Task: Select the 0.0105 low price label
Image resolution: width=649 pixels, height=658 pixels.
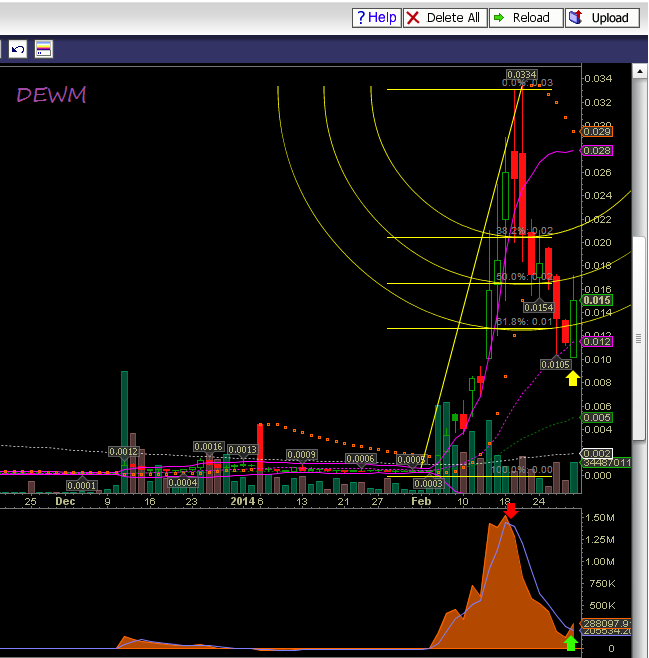Action: point(556,365)
